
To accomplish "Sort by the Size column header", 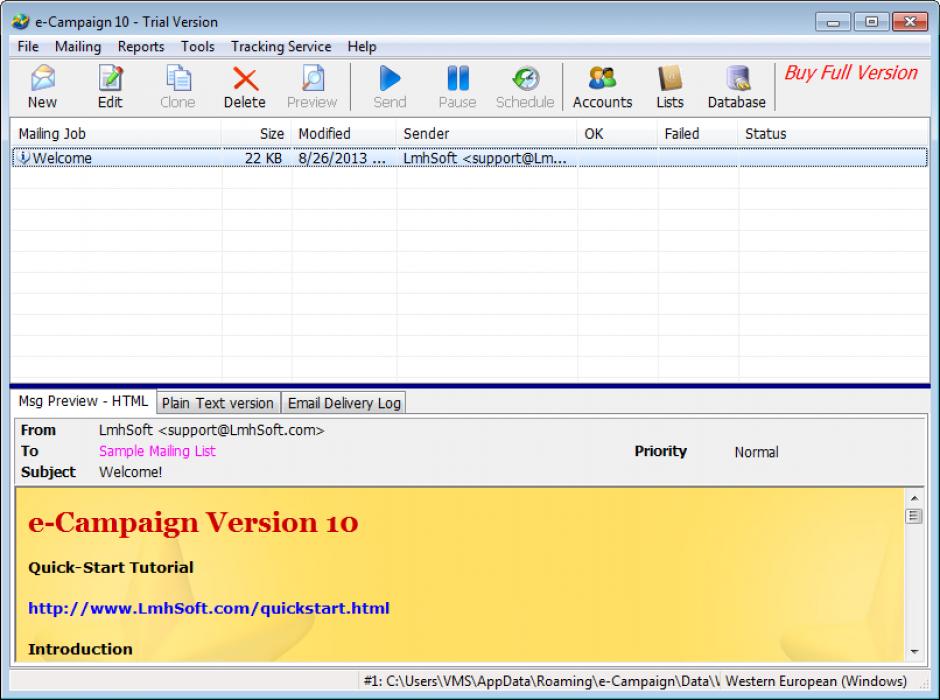I will pyautogui.click(x=256, y=134).
